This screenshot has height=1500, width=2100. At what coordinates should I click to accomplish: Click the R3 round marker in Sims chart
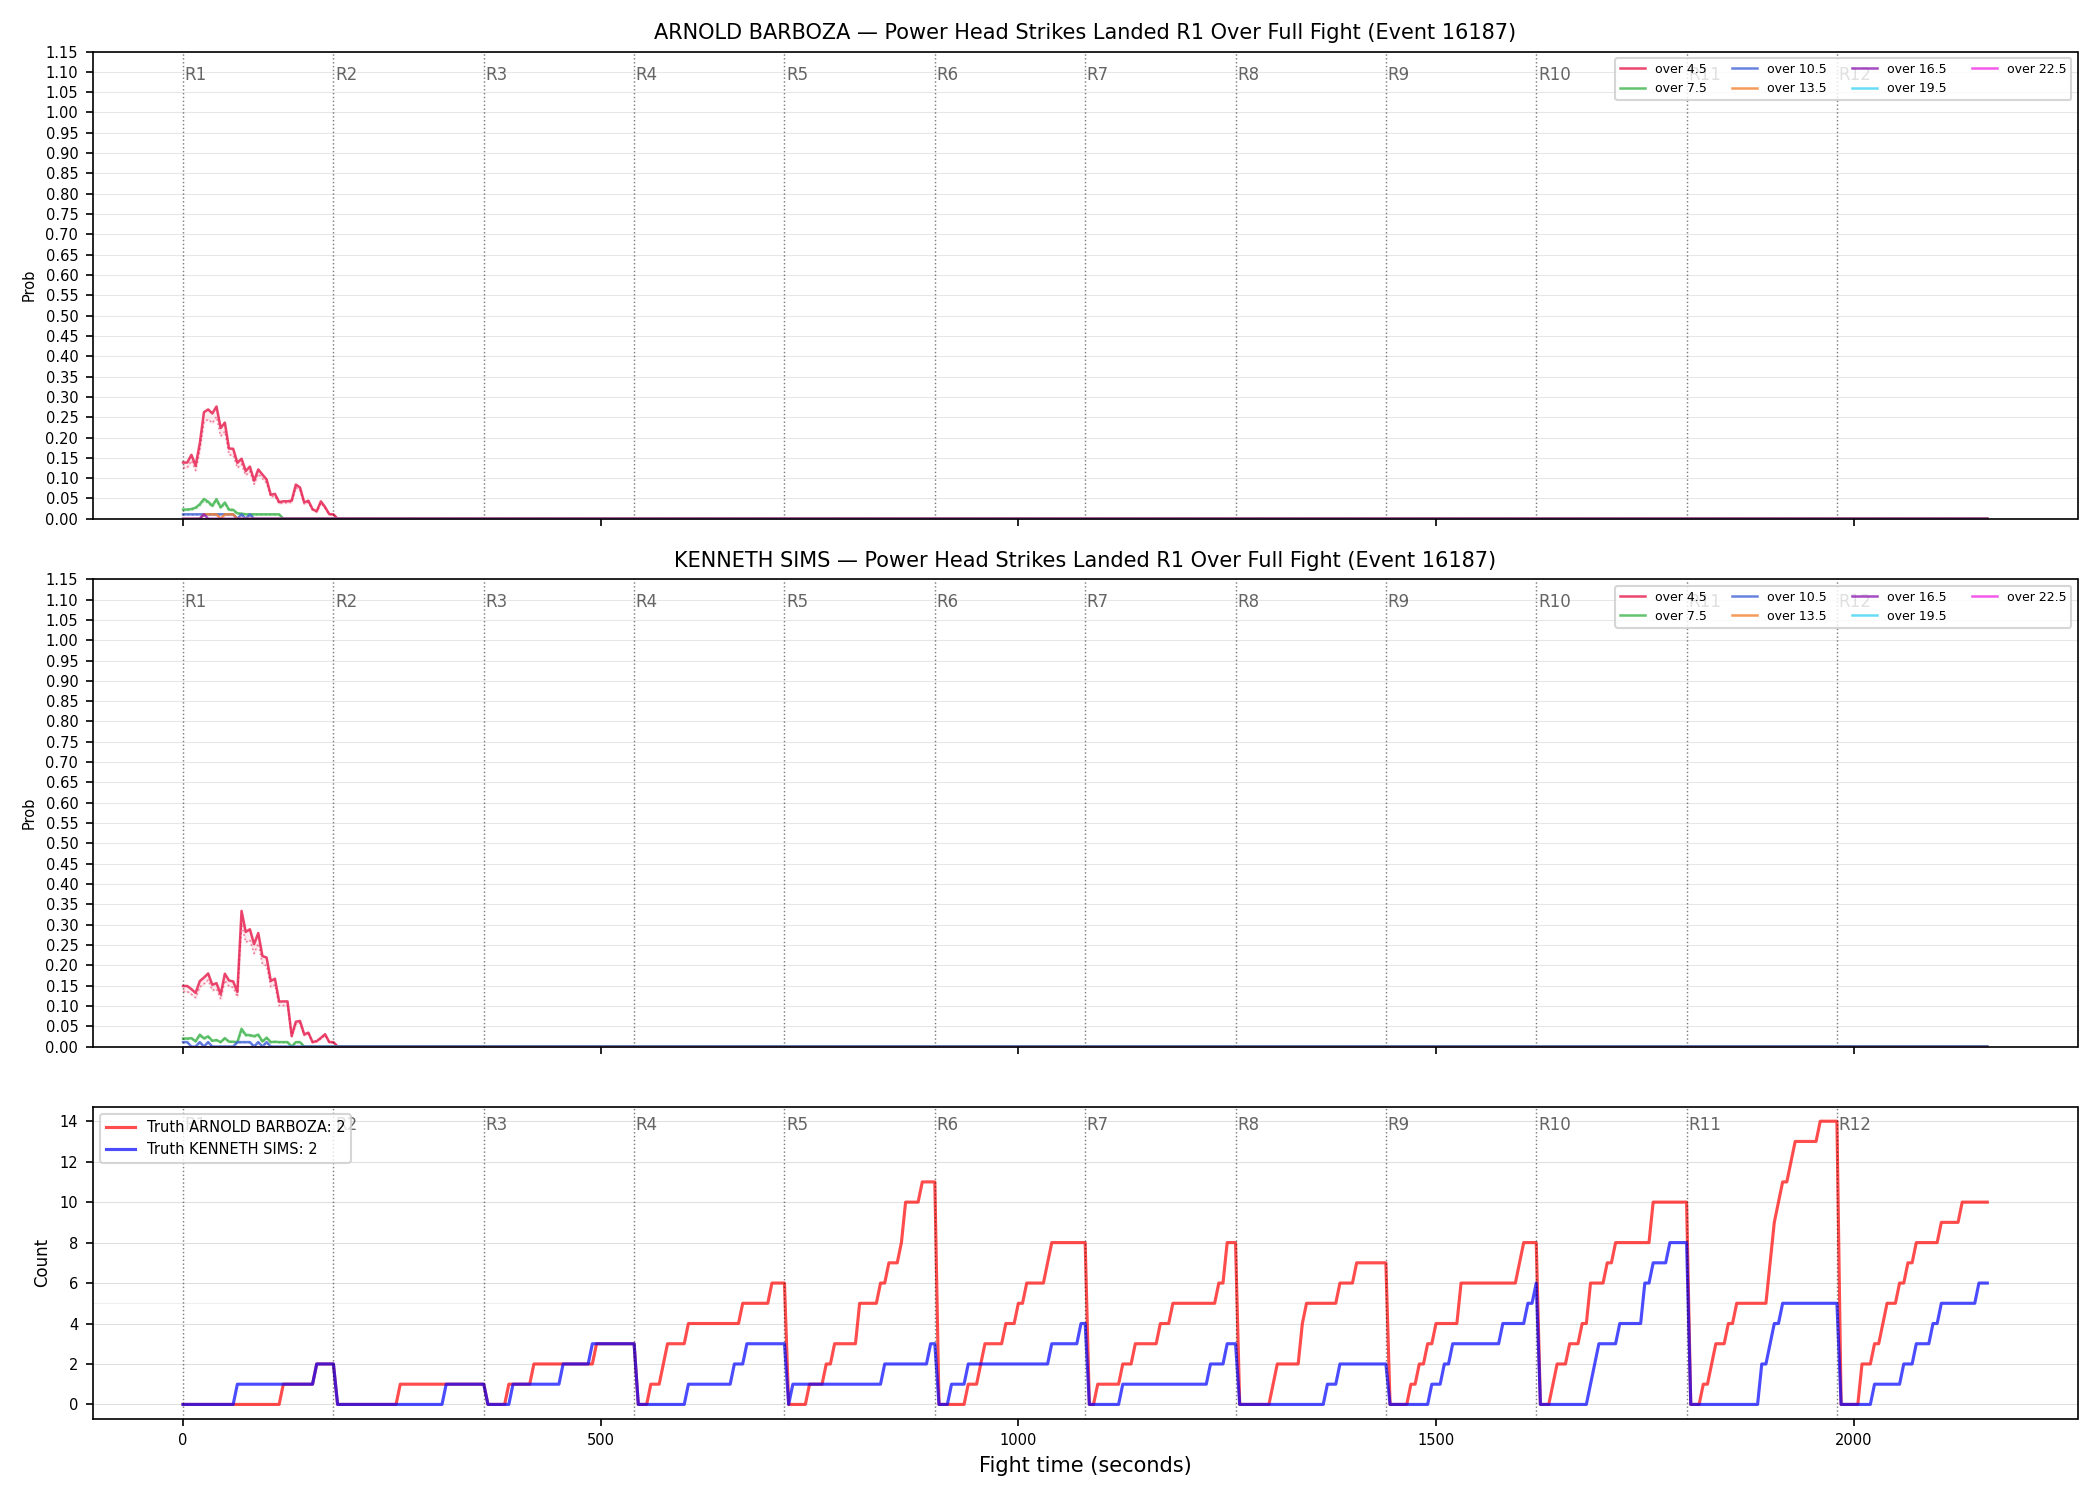496,601
